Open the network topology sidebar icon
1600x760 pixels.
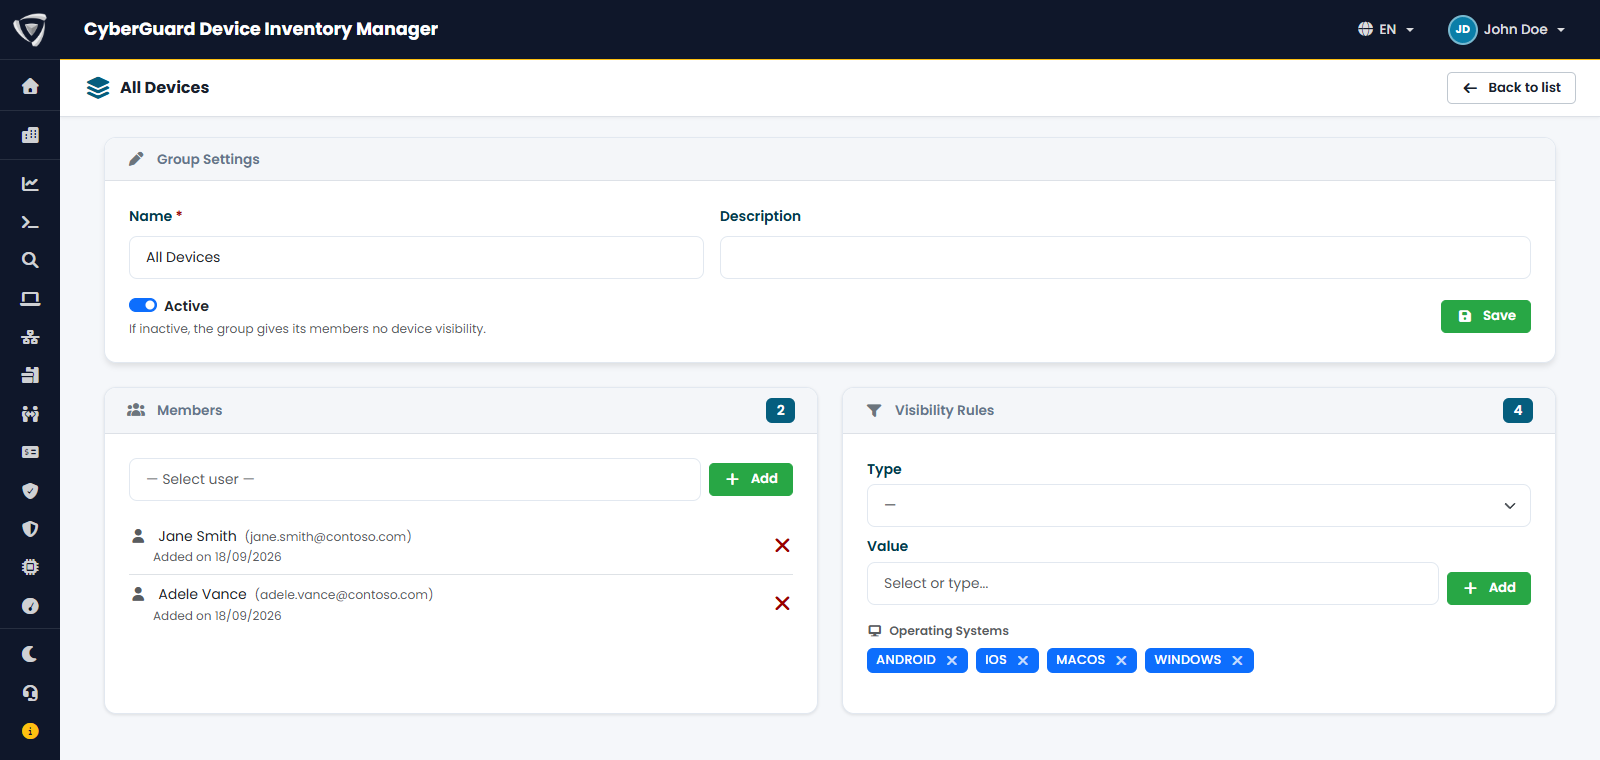[30, 337]
